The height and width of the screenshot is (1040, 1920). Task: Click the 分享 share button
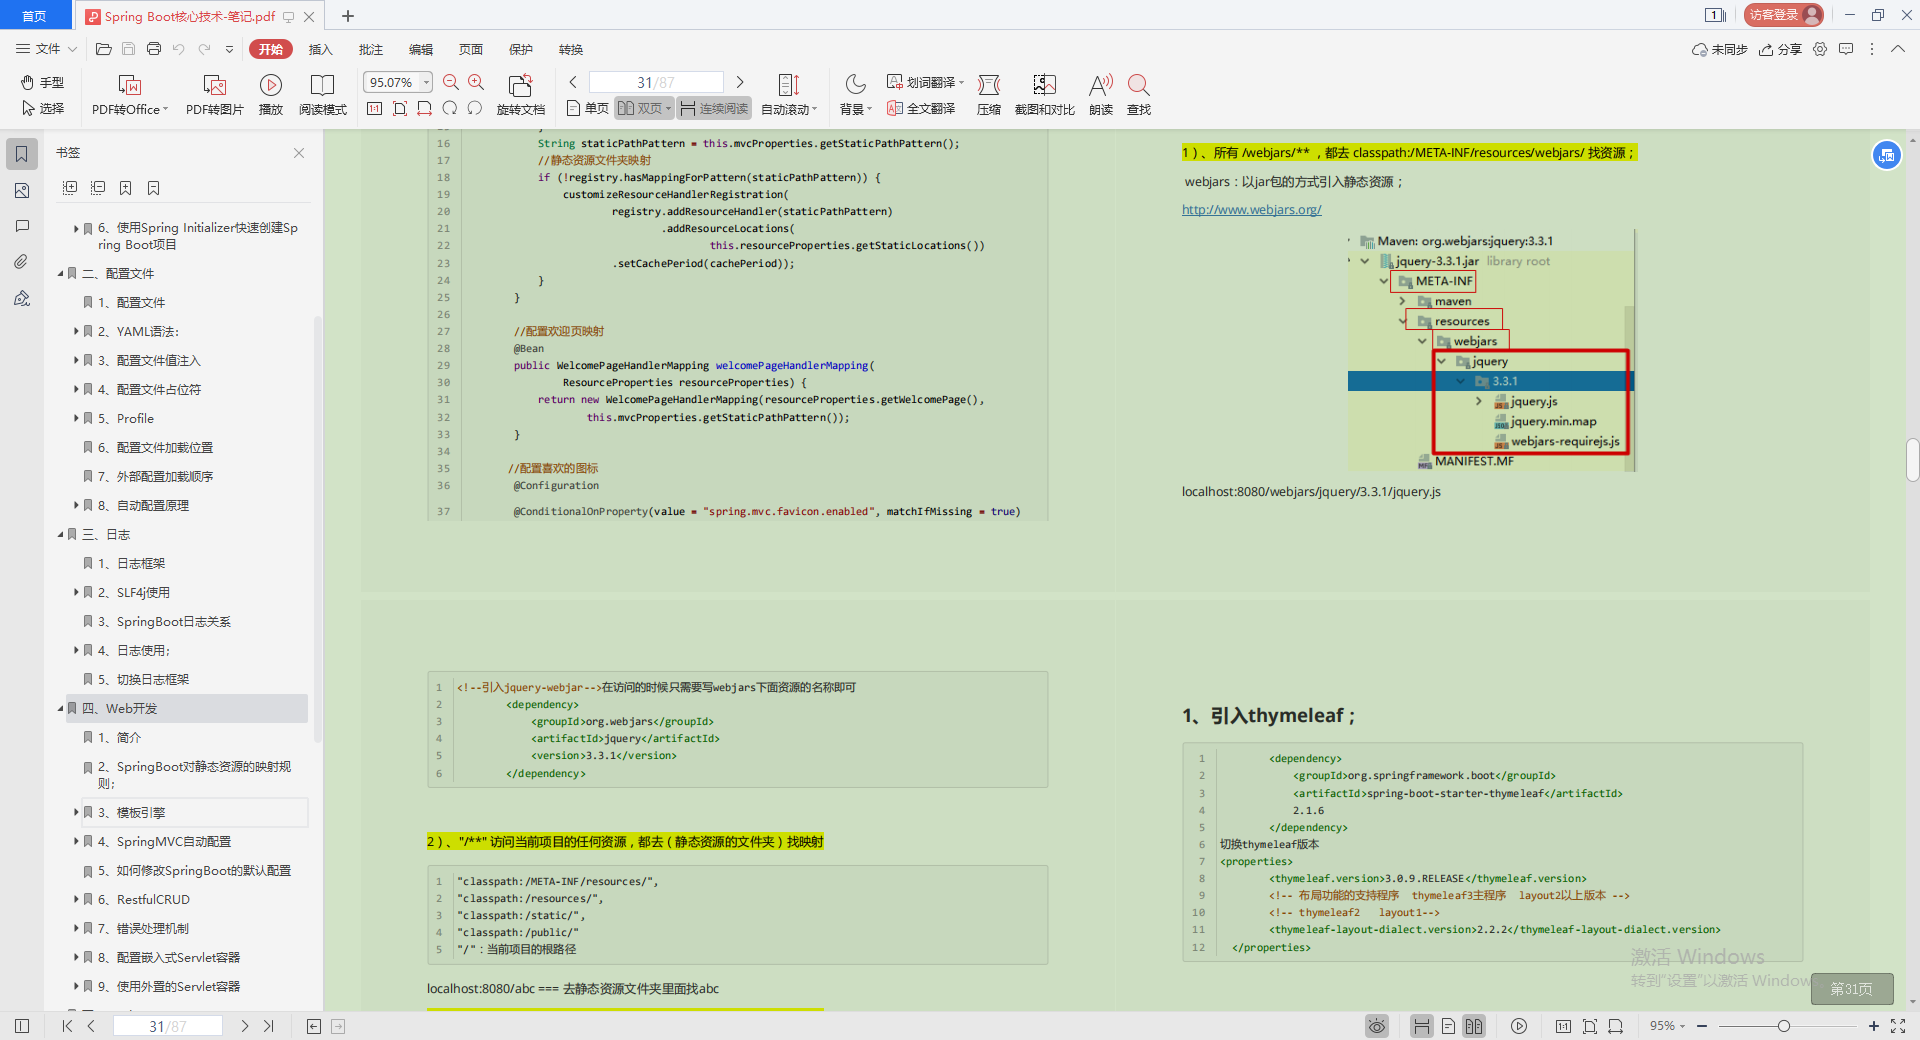pyautogui.click(x=1780, y=49)
